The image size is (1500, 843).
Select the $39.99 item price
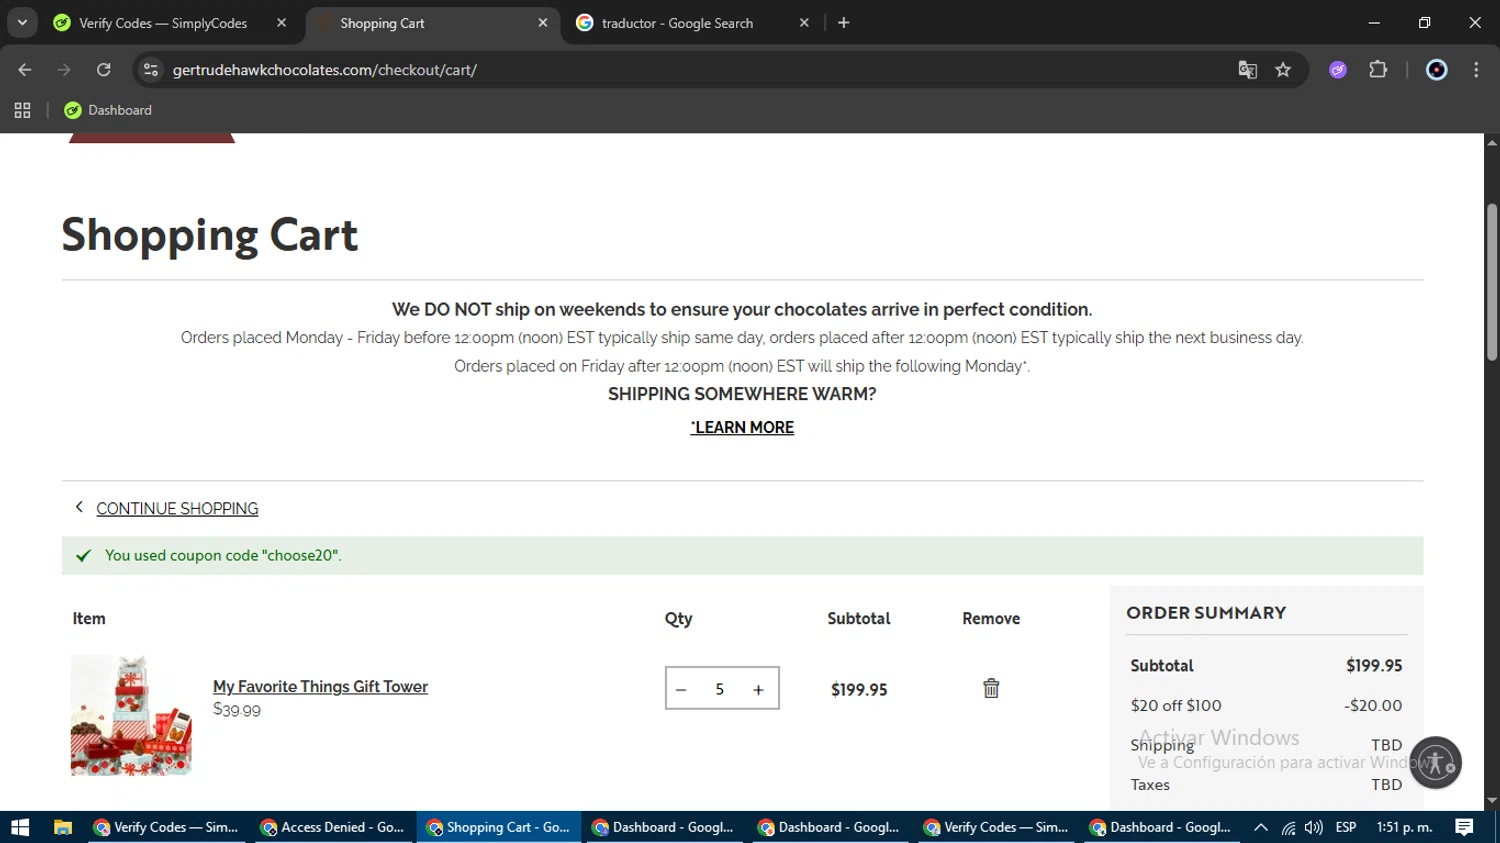(237, 710)
